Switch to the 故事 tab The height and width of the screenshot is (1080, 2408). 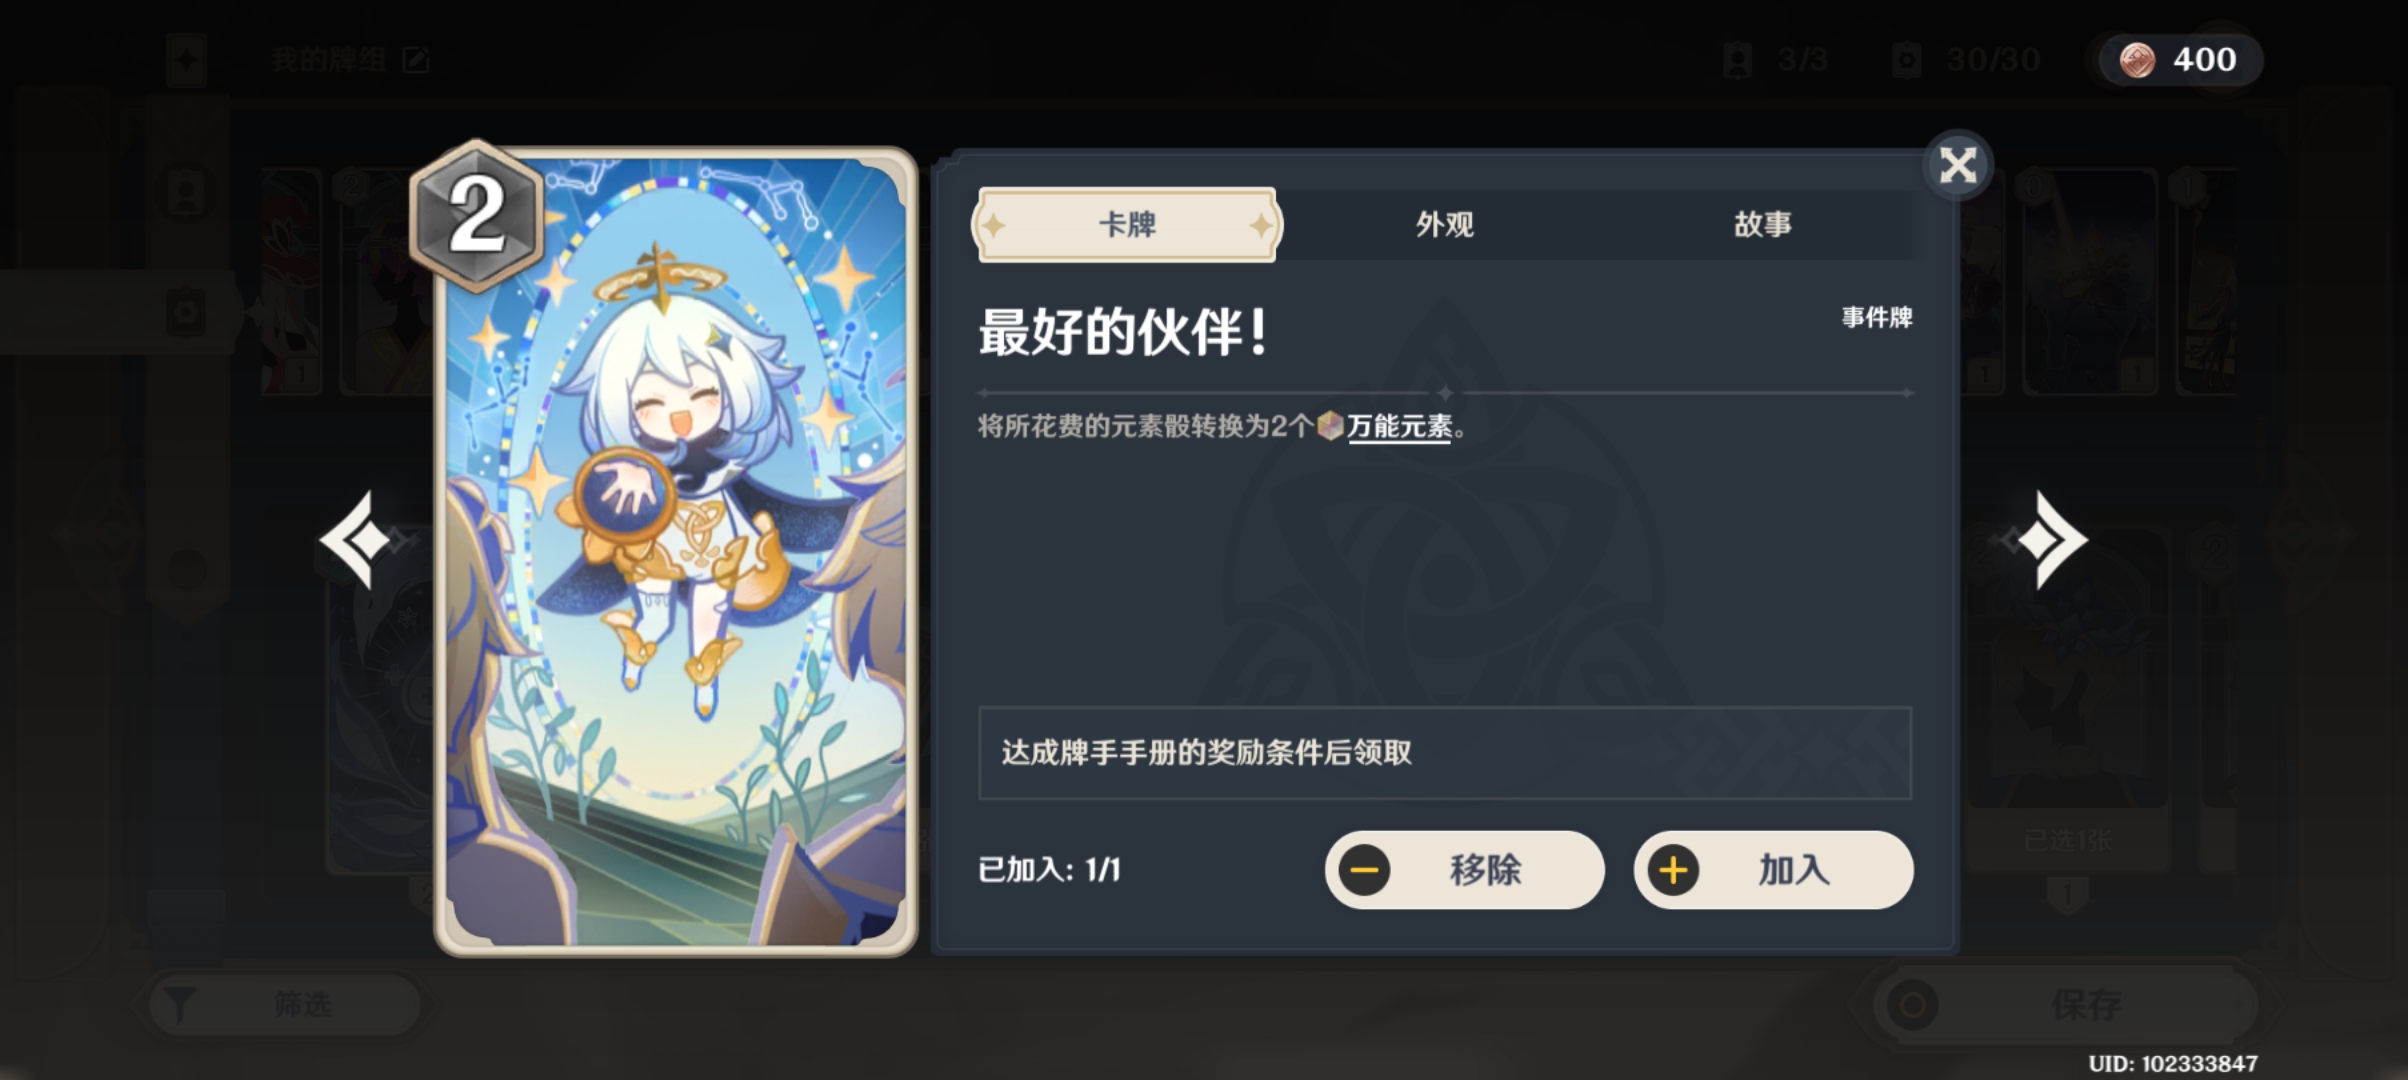point(1762,225)
